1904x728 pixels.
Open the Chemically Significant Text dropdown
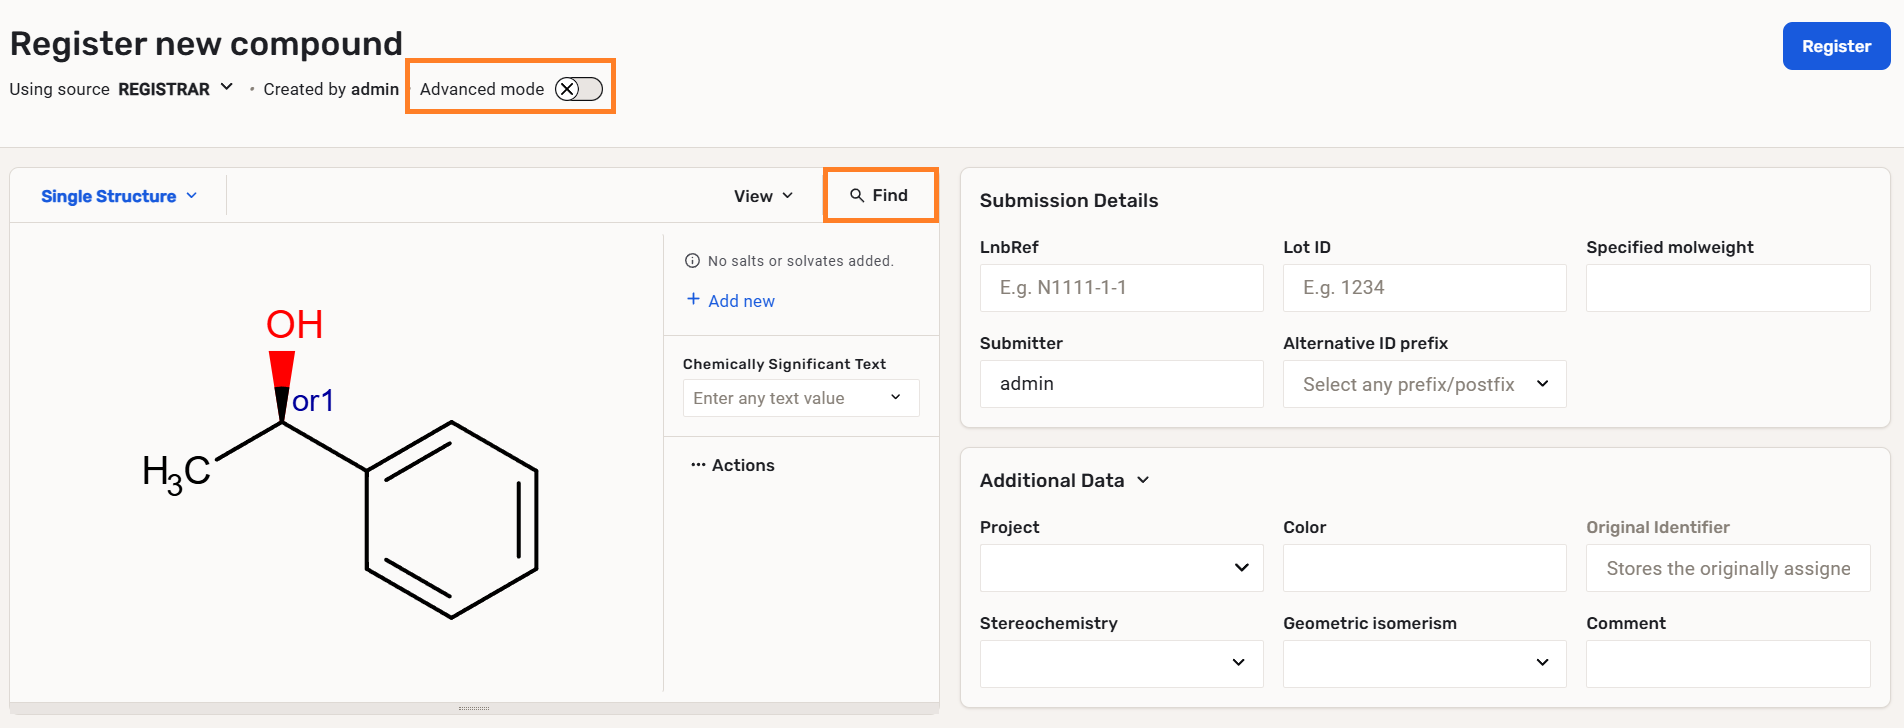coord(800,398)
